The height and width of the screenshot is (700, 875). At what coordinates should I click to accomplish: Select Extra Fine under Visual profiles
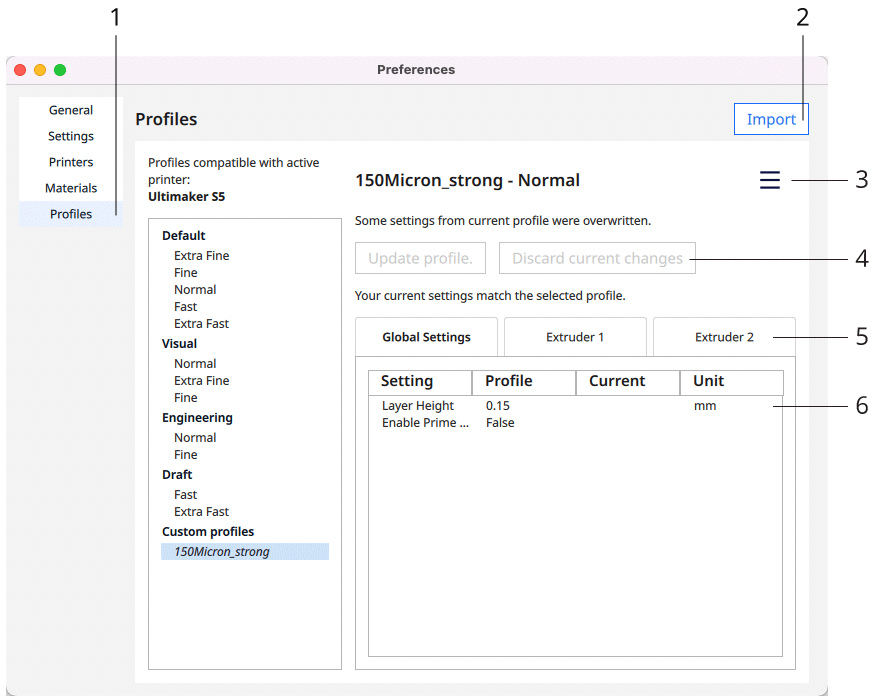(201, 381)
